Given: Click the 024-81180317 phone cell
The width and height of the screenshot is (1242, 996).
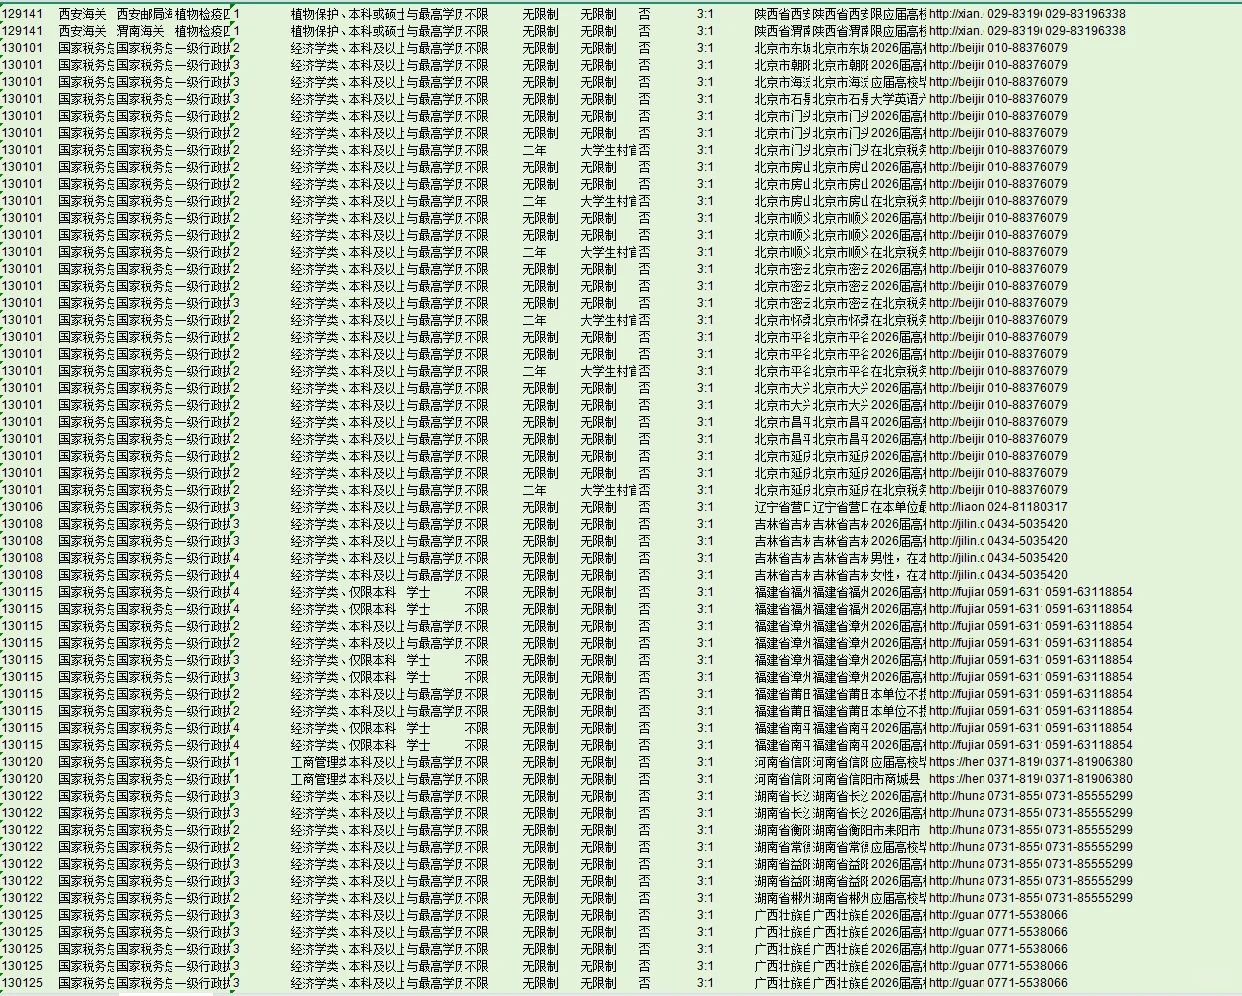Looking at the screenshot, I should pos(1027,507).
